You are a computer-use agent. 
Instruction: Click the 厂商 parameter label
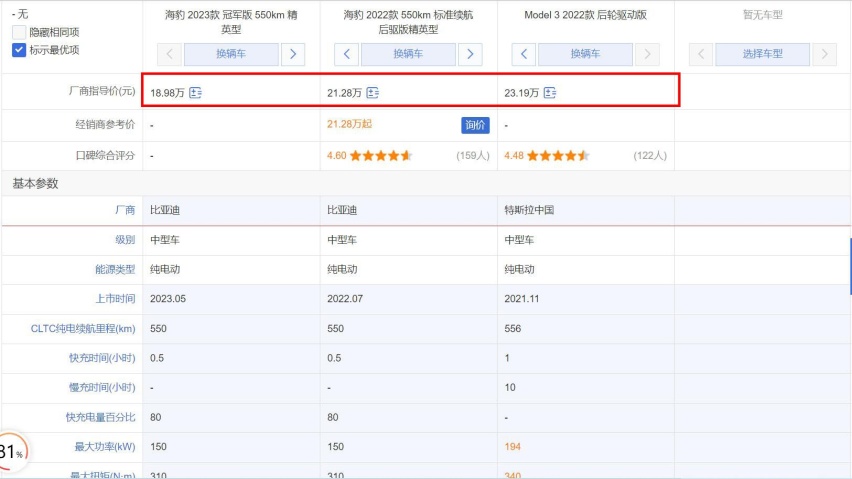[125, 210]
